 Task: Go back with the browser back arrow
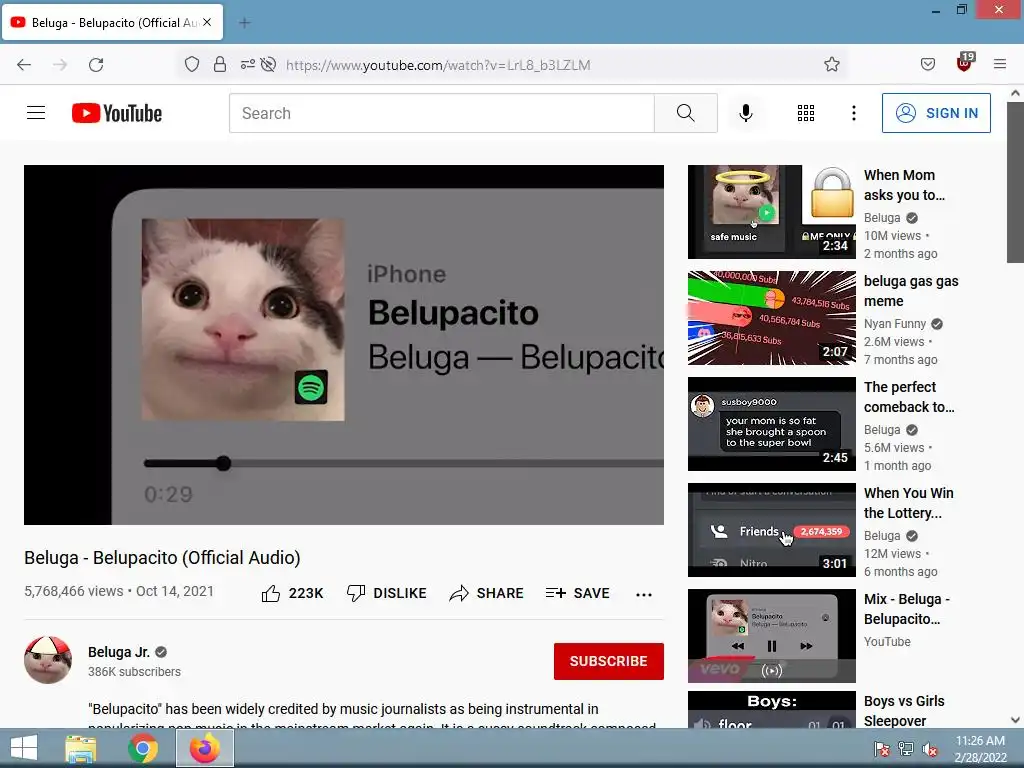tap(24, 65)
